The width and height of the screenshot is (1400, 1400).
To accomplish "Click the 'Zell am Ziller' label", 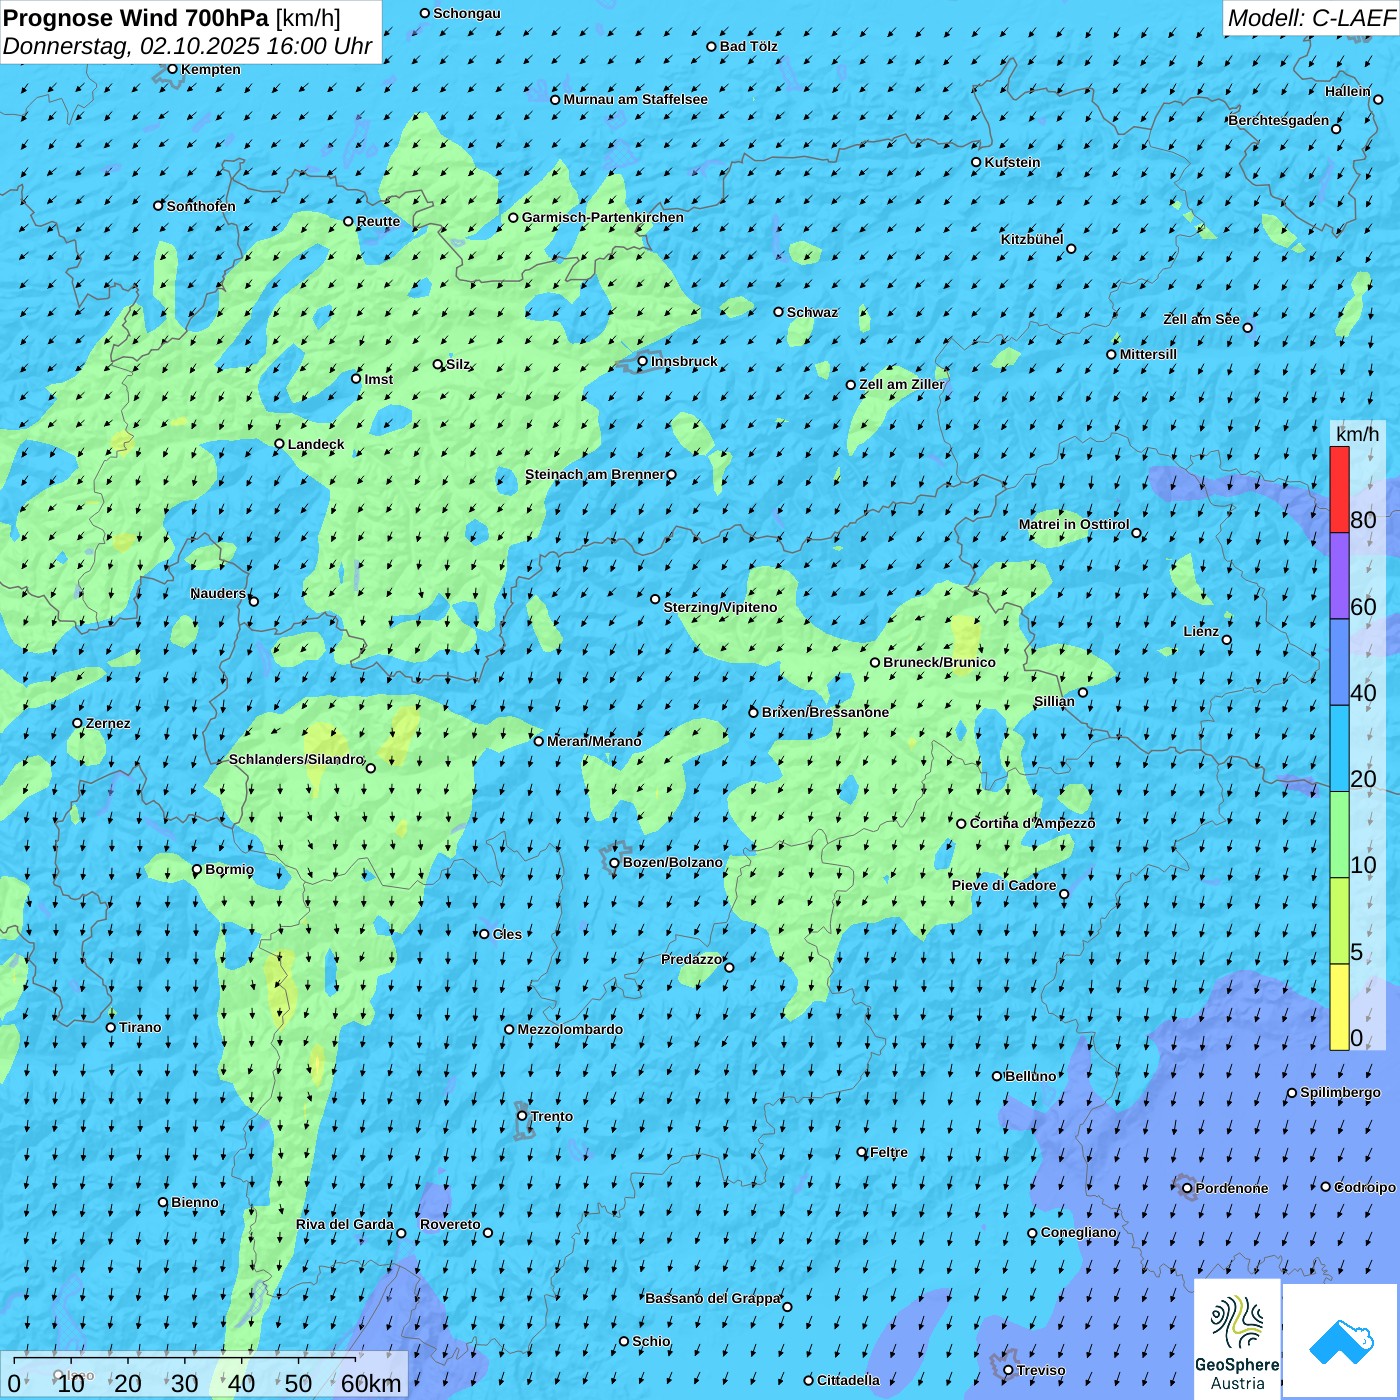I will tap(902, 384).
